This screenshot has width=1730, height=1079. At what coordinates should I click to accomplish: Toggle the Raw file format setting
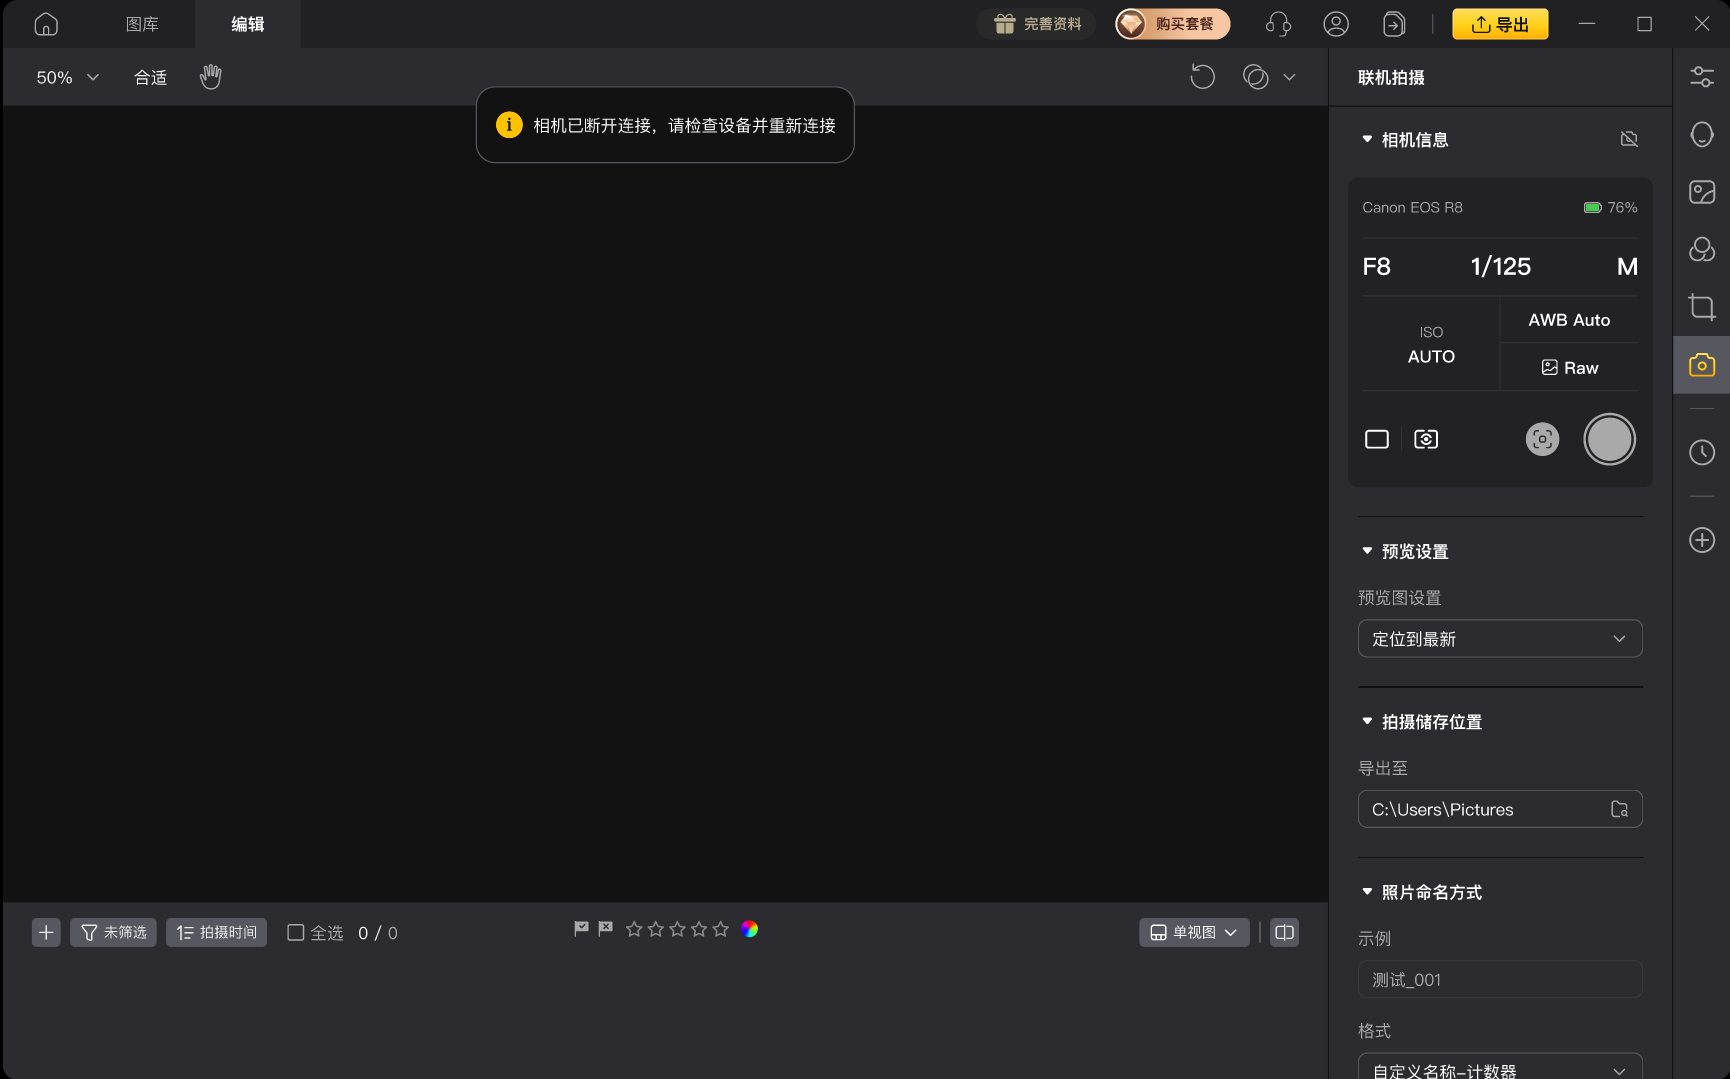pyautogui.click(x=1569, y=367)
